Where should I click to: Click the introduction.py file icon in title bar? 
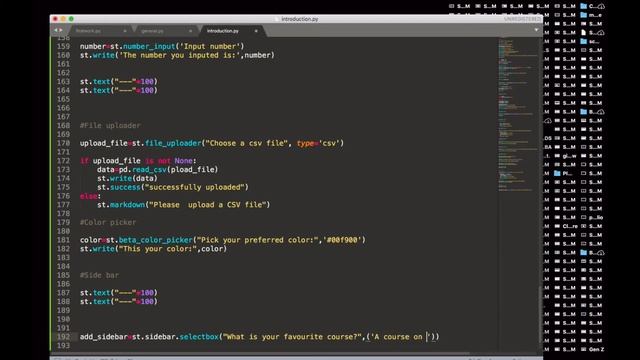(278, 19)
